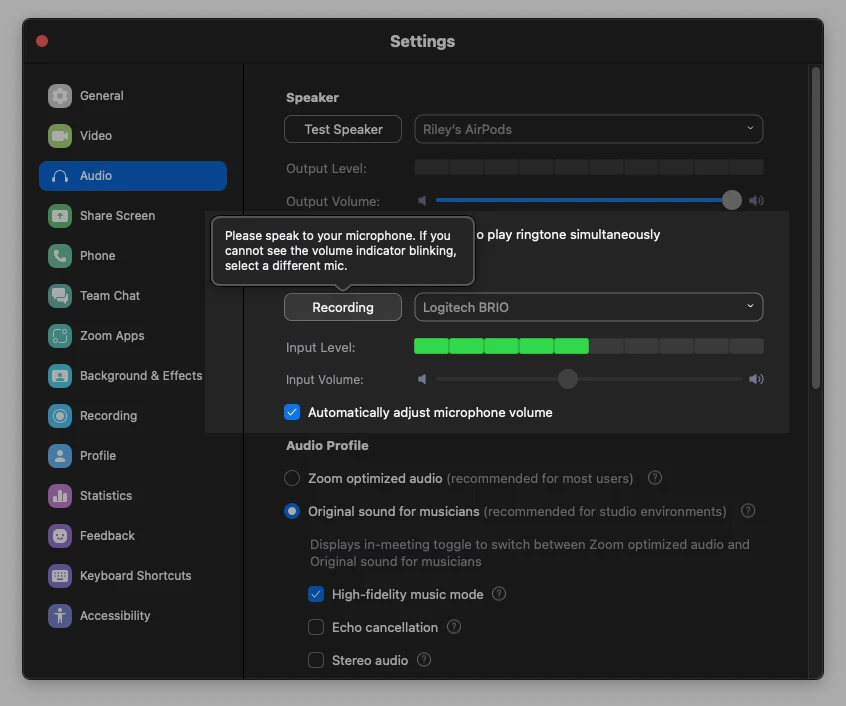This screenshot has width=846, height=706.
Task: Click the Test Speaker button
Action: (x=343, y=129)
